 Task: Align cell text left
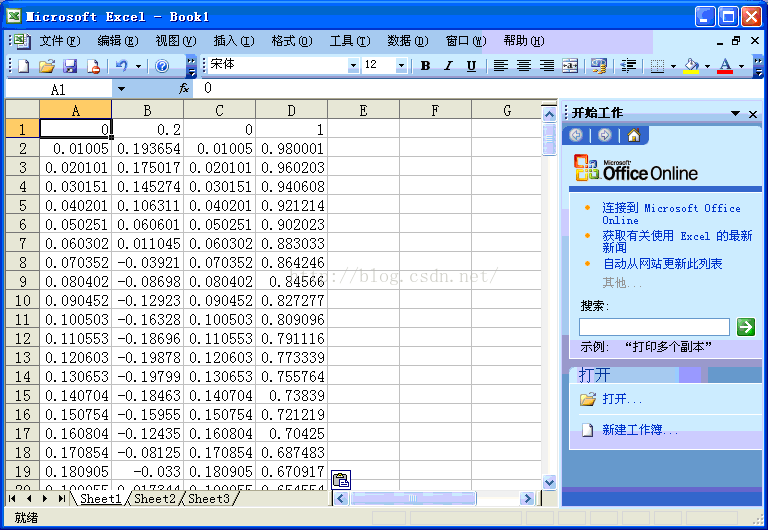click(x=501, y=66)
